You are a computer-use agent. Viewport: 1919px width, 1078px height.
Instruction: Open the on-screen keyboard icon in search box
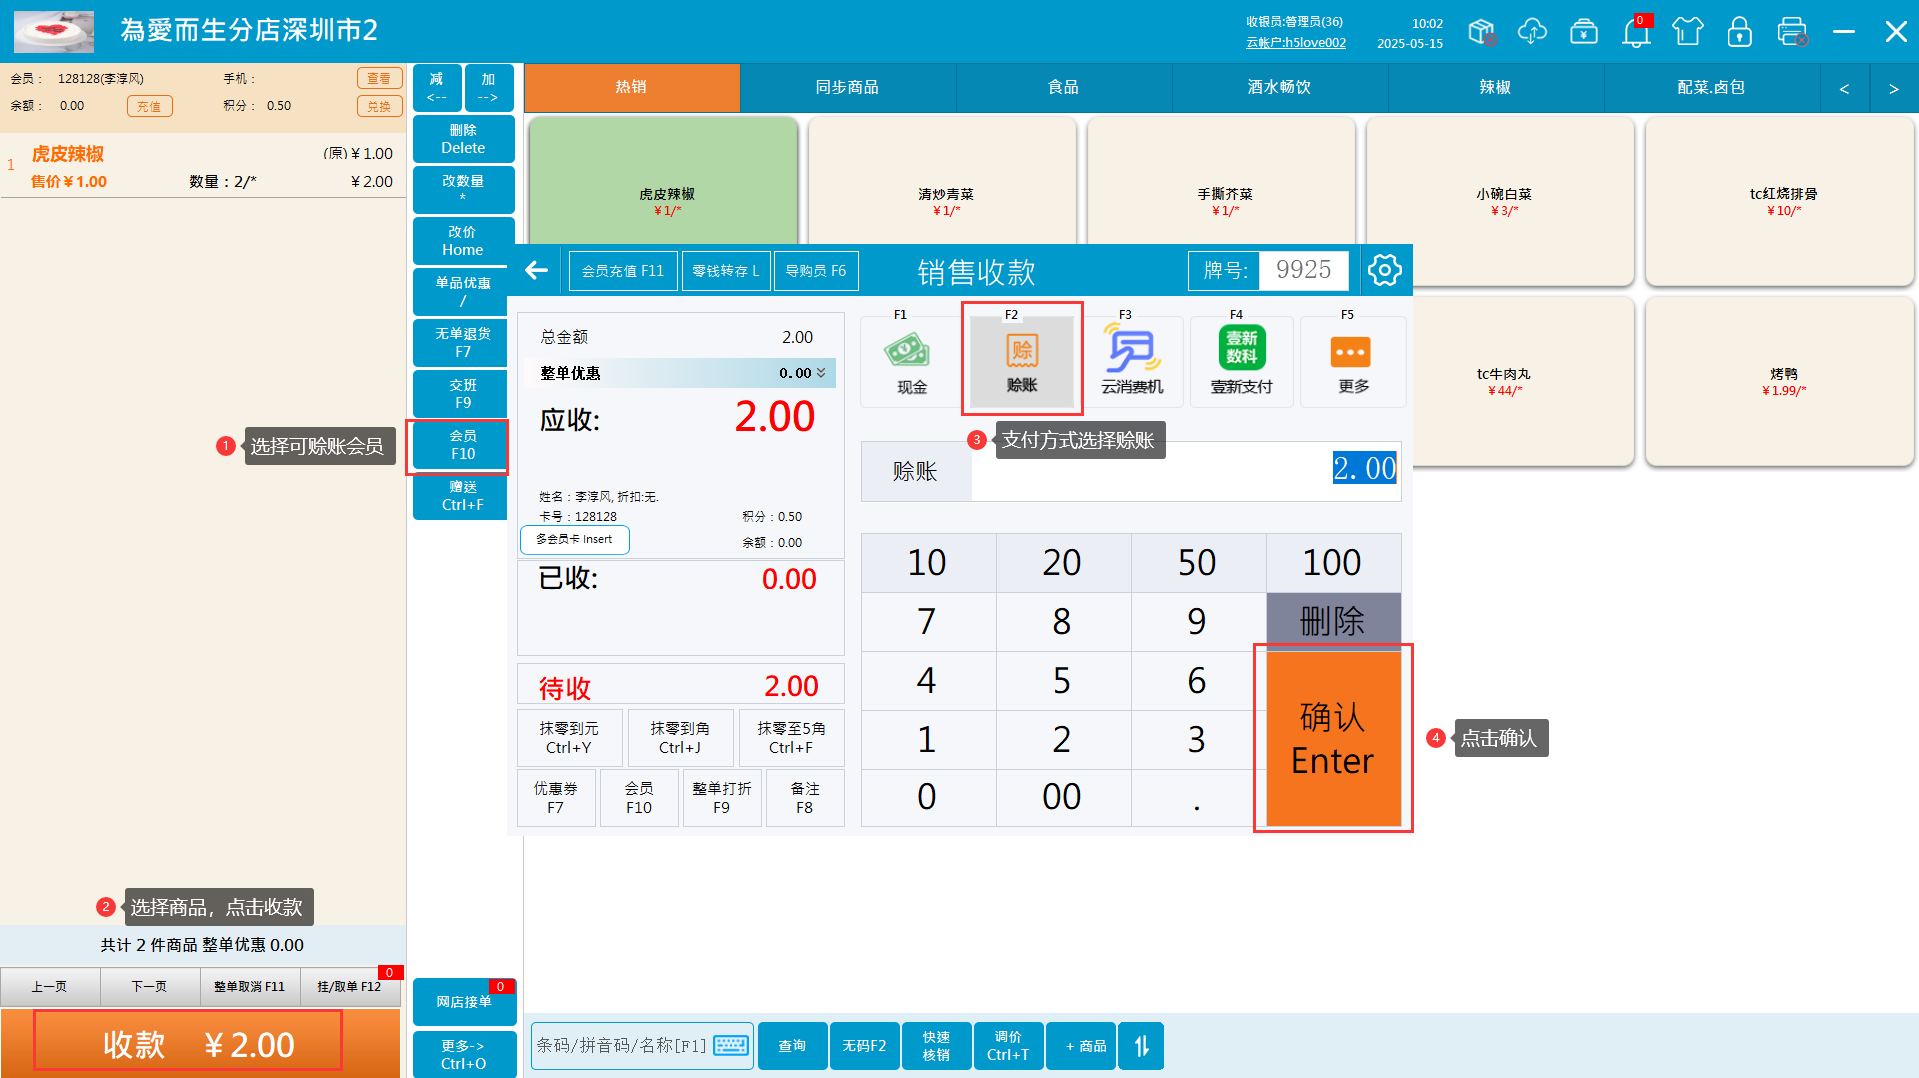(731, 1046)
